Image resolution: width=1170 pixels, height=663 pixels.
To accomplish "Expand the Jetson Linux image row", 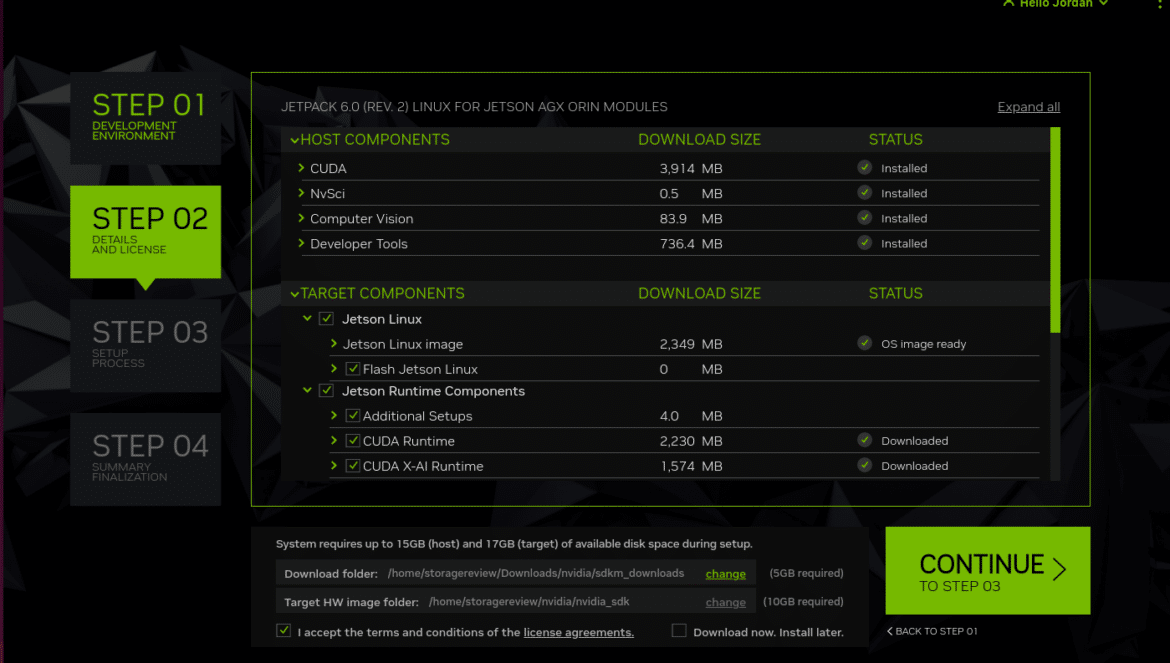I will (334, 344).
